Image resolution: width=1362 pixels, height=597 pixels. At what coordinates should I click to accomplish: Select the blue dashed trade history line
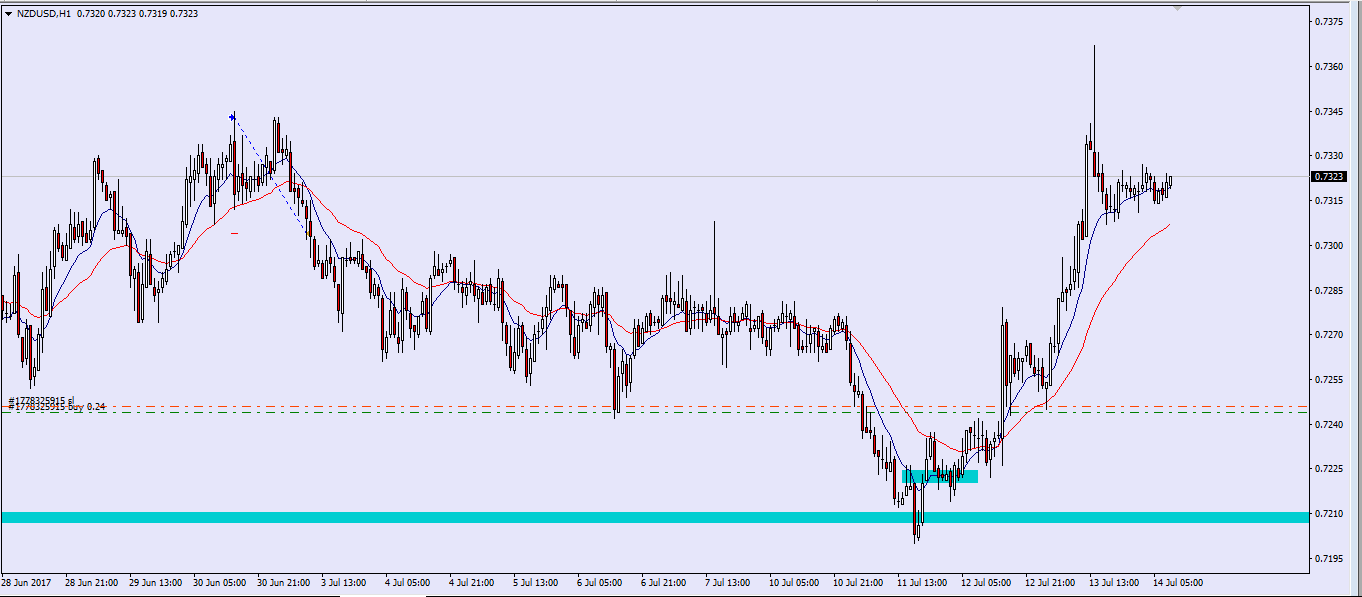[270, 175]
